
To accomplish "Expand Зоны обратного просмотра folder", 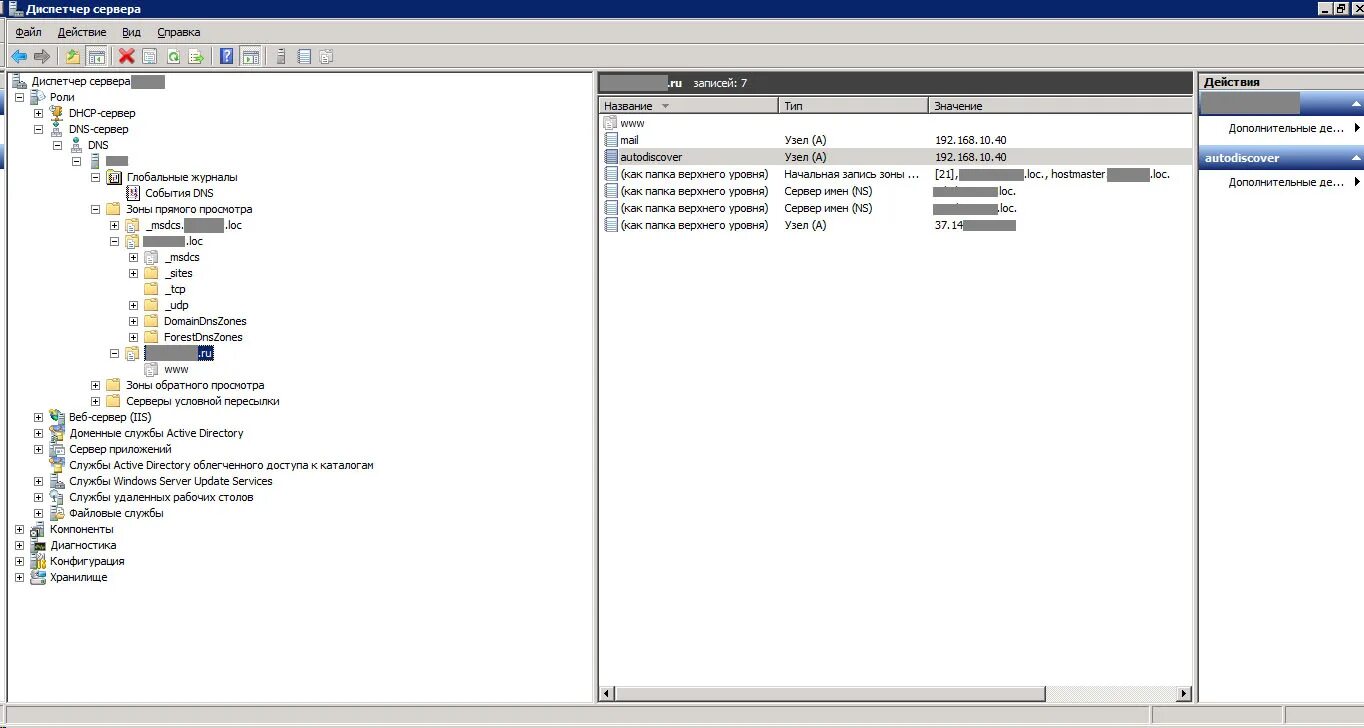I will point(95,385).
